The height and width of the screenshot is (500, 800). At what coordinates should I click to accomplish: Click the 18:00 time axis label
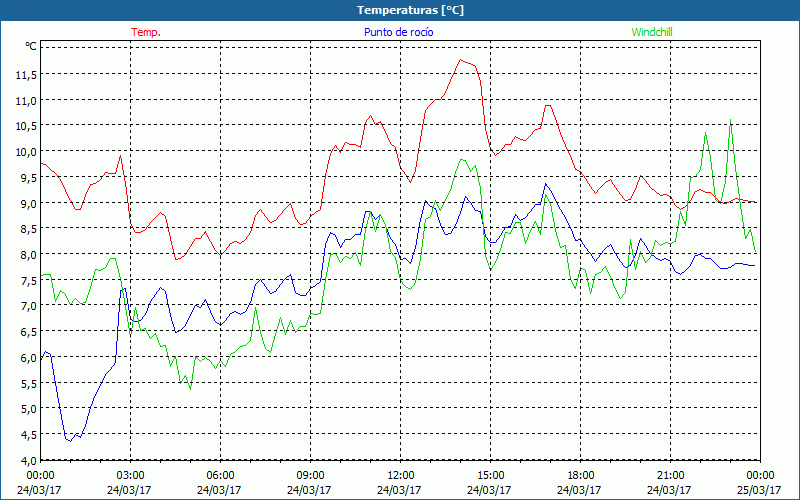click(x=581, y=475)
